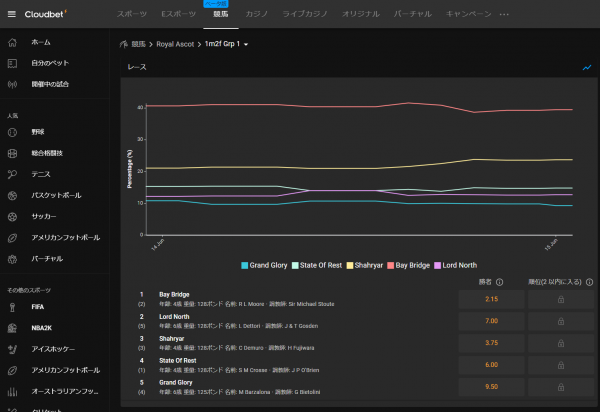Click the Cloudbet logo
Screen dimensions: 600x412
click(45, 14)
